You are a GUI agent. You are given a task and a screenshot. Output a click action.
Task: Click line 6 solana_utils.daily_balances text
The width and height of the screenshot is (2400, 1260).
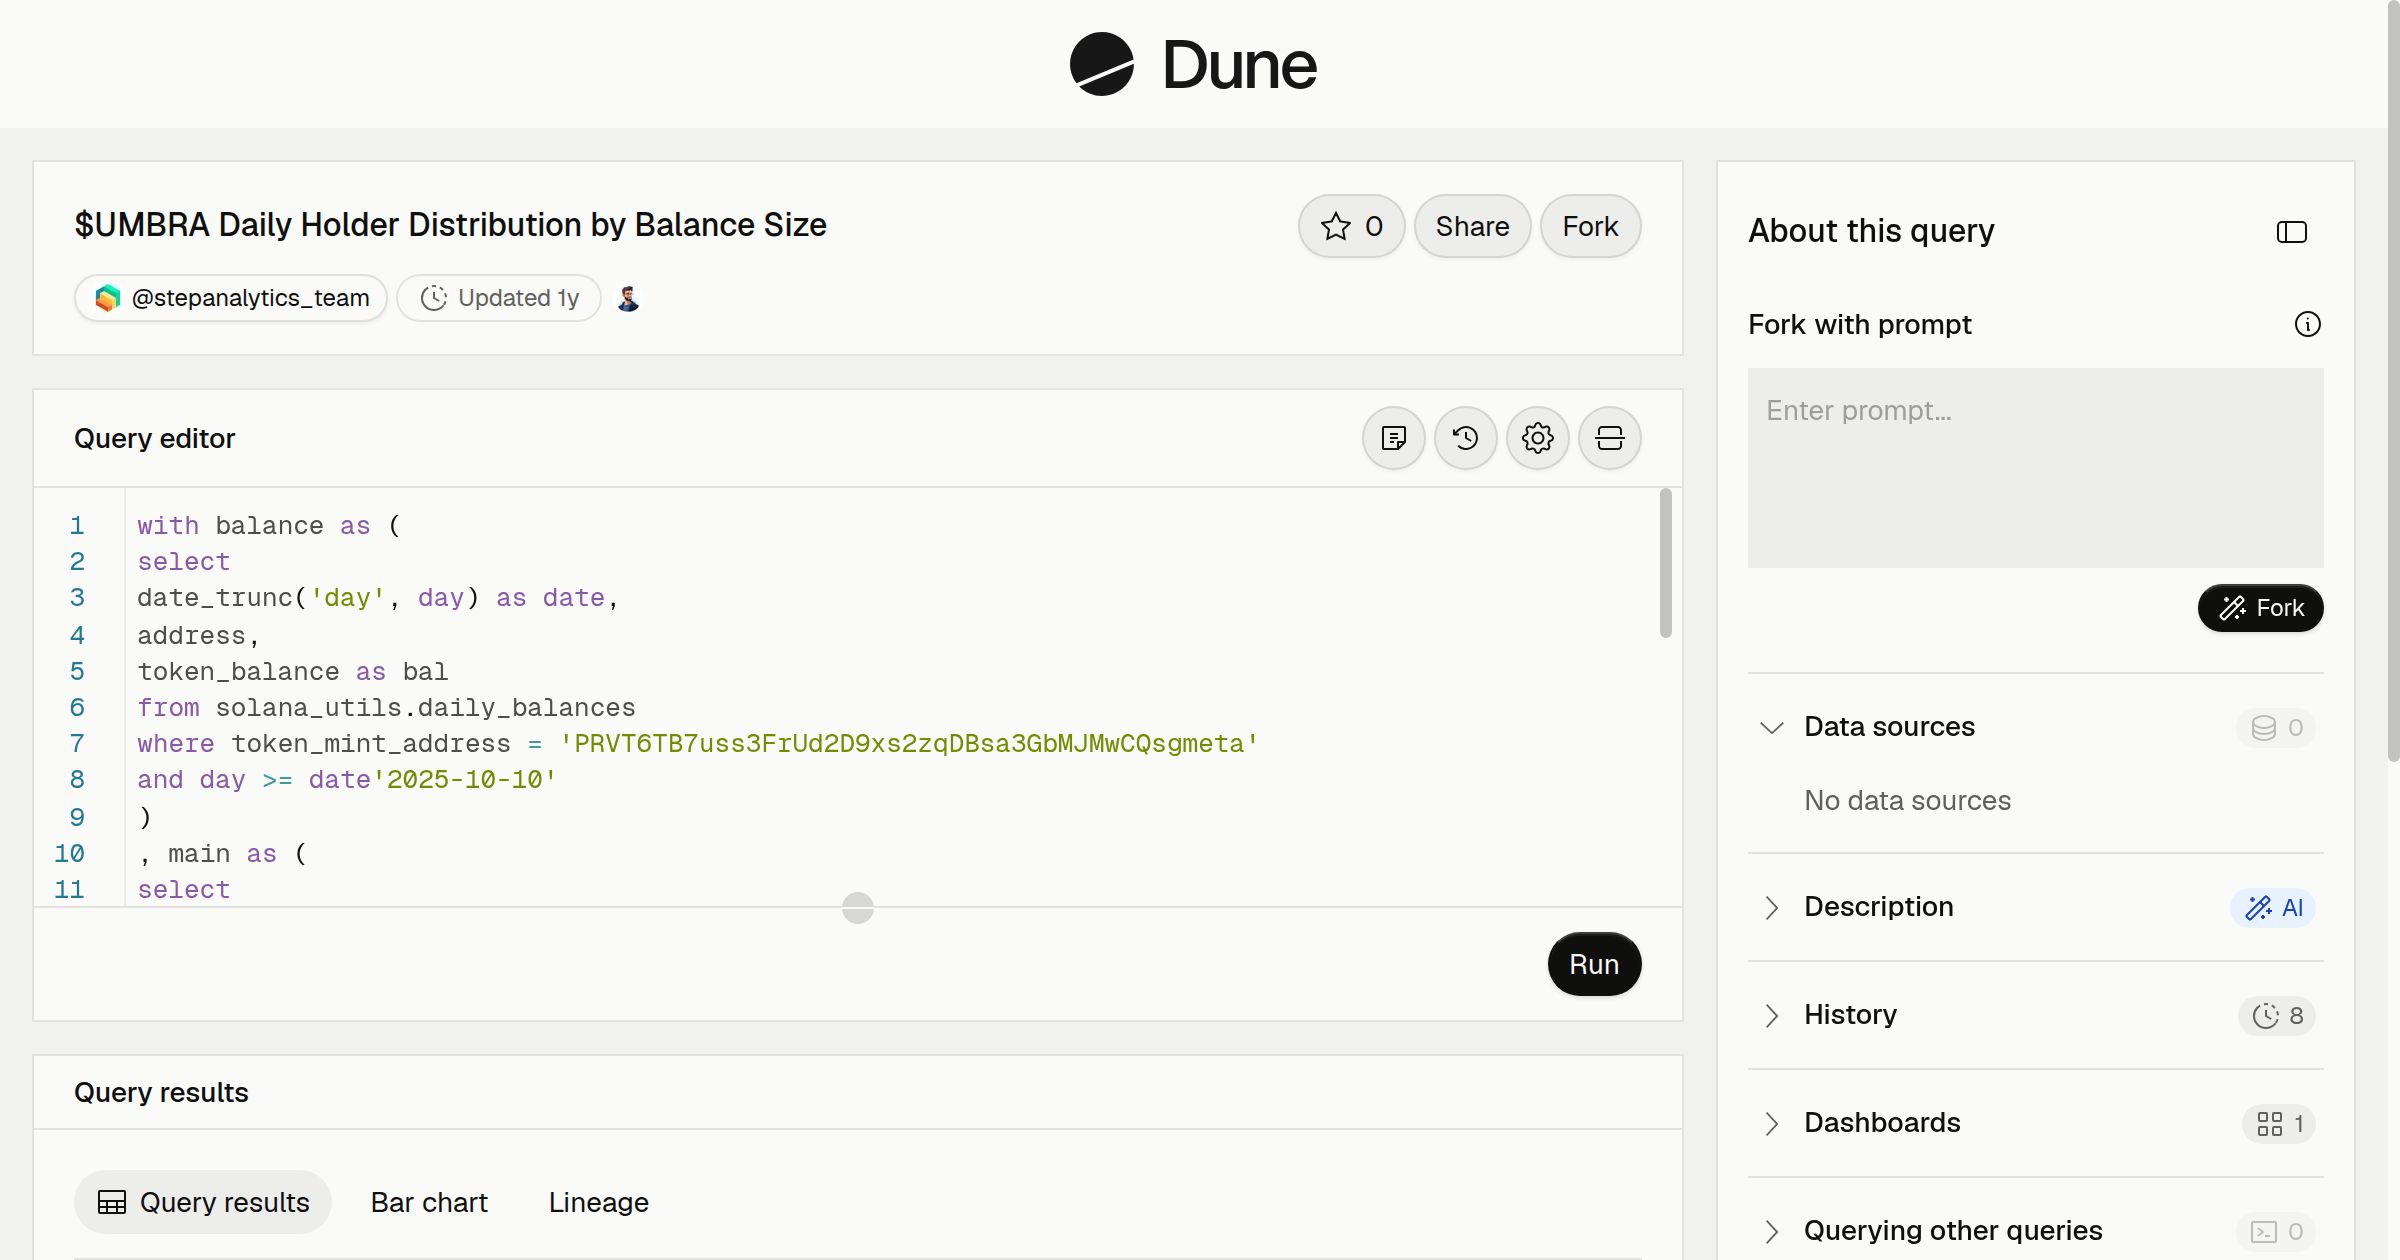425,708
